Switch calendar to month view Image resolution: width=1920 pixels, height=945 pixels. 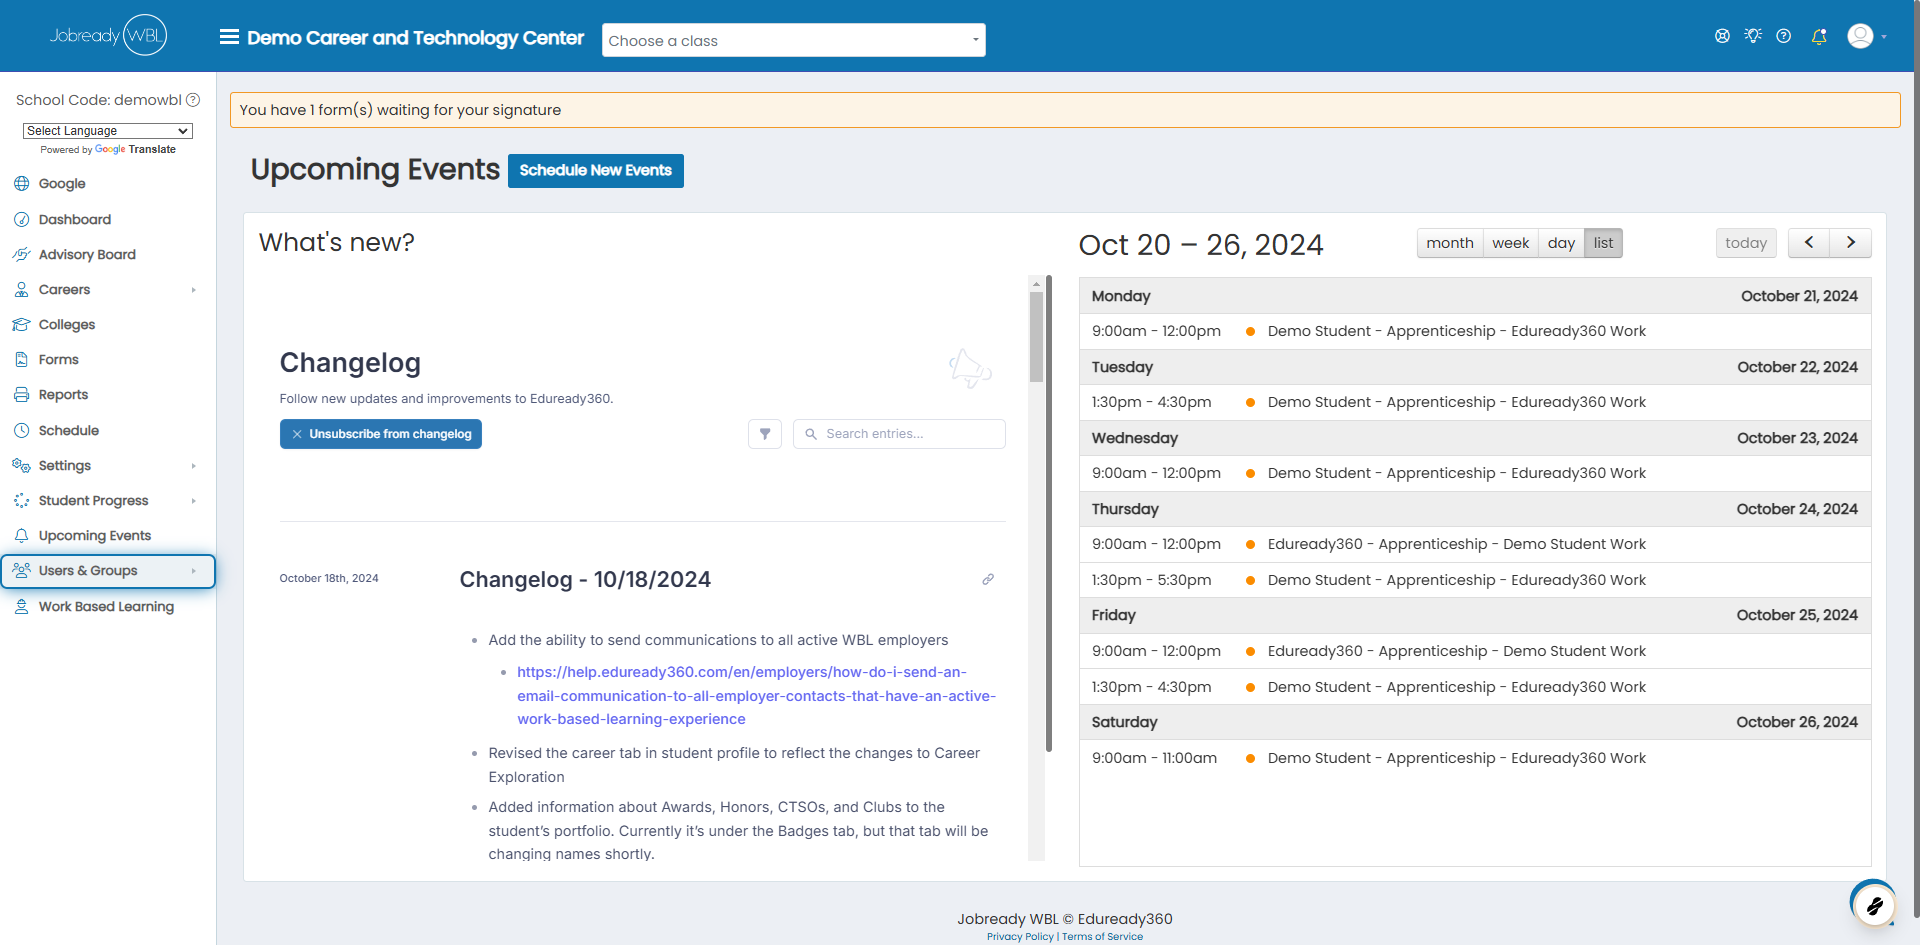pos(1450,243)
